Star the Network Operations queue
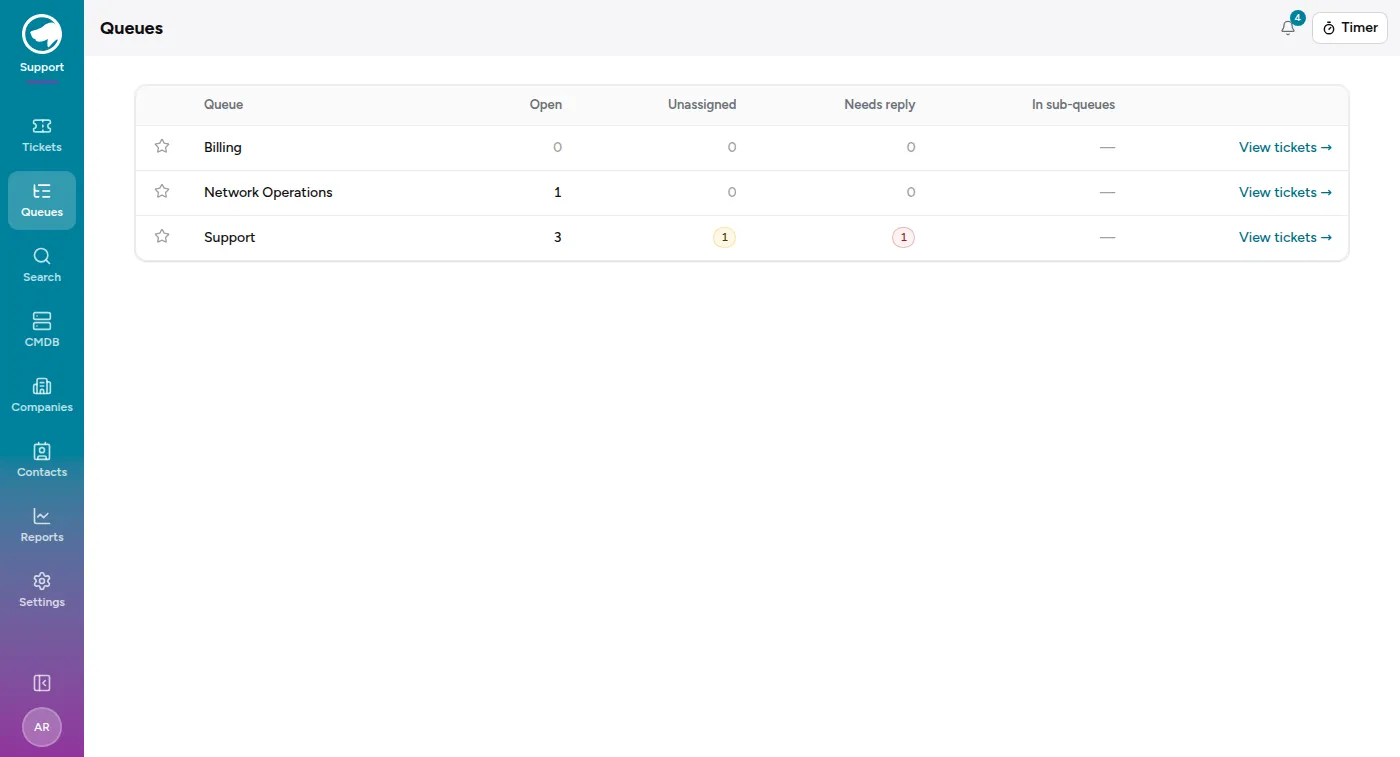The image size is (1400, 757). [162, 192]
